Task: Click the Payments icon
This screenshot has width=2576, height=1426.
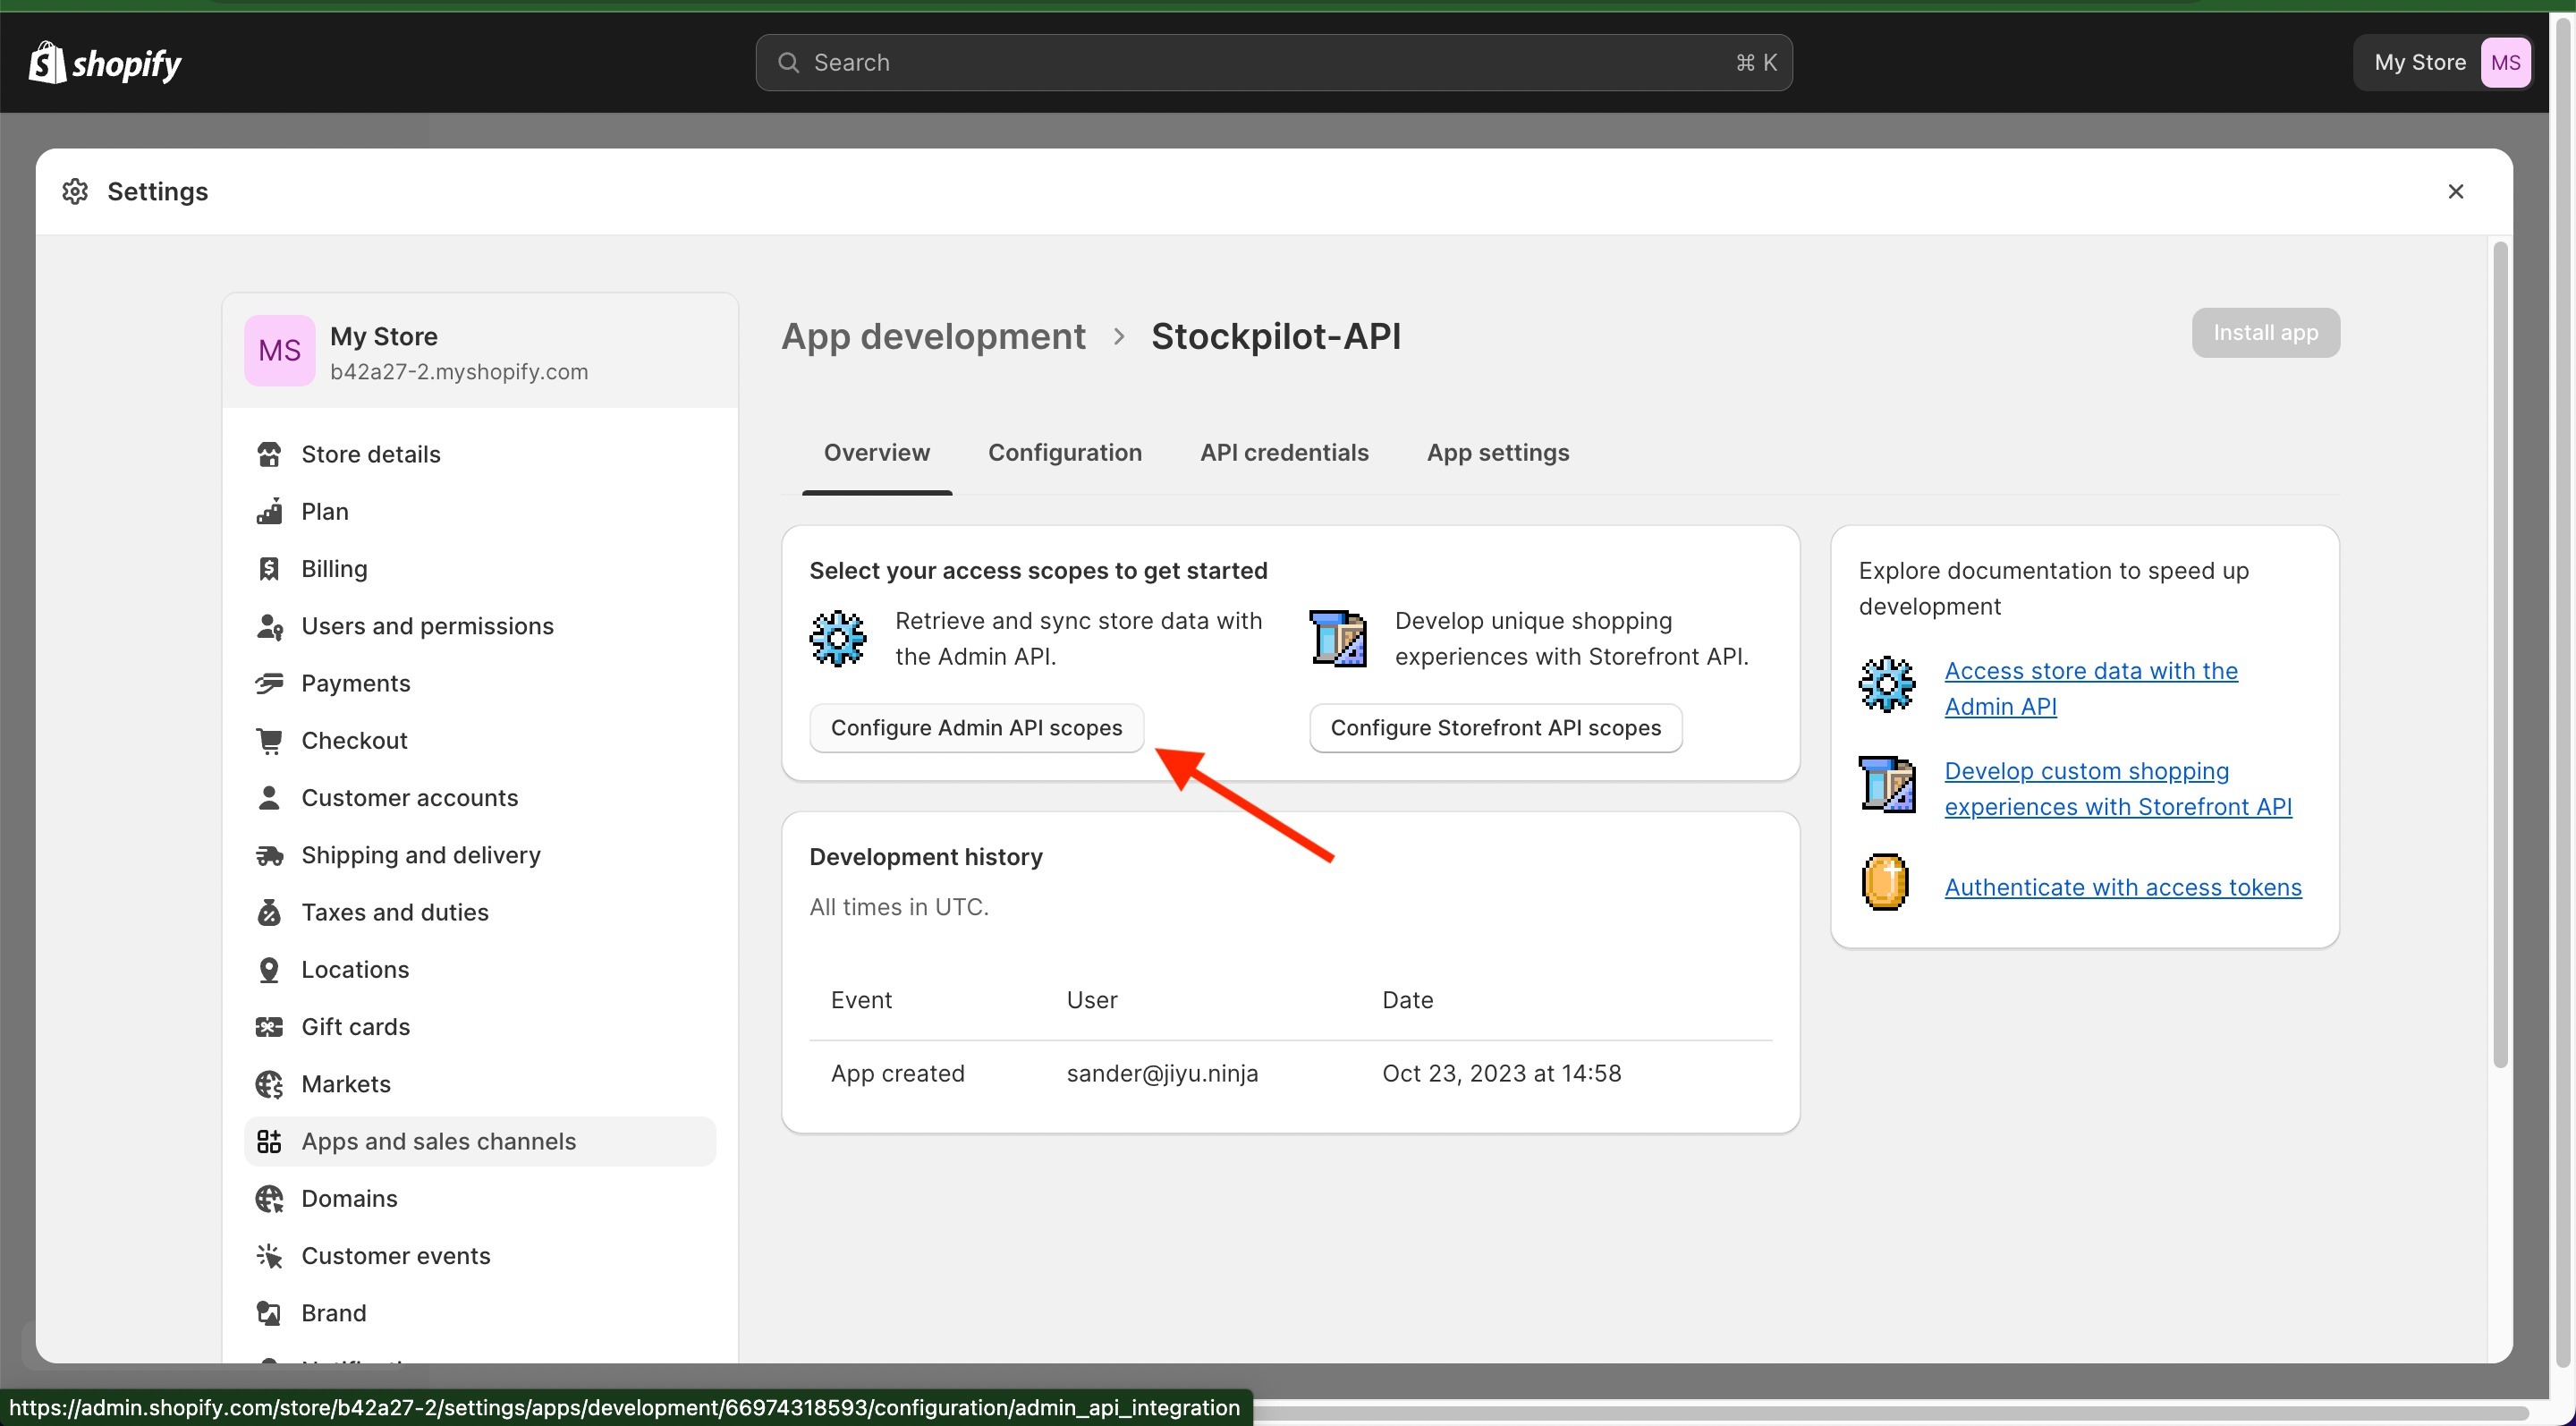Action: coord(269,683)
